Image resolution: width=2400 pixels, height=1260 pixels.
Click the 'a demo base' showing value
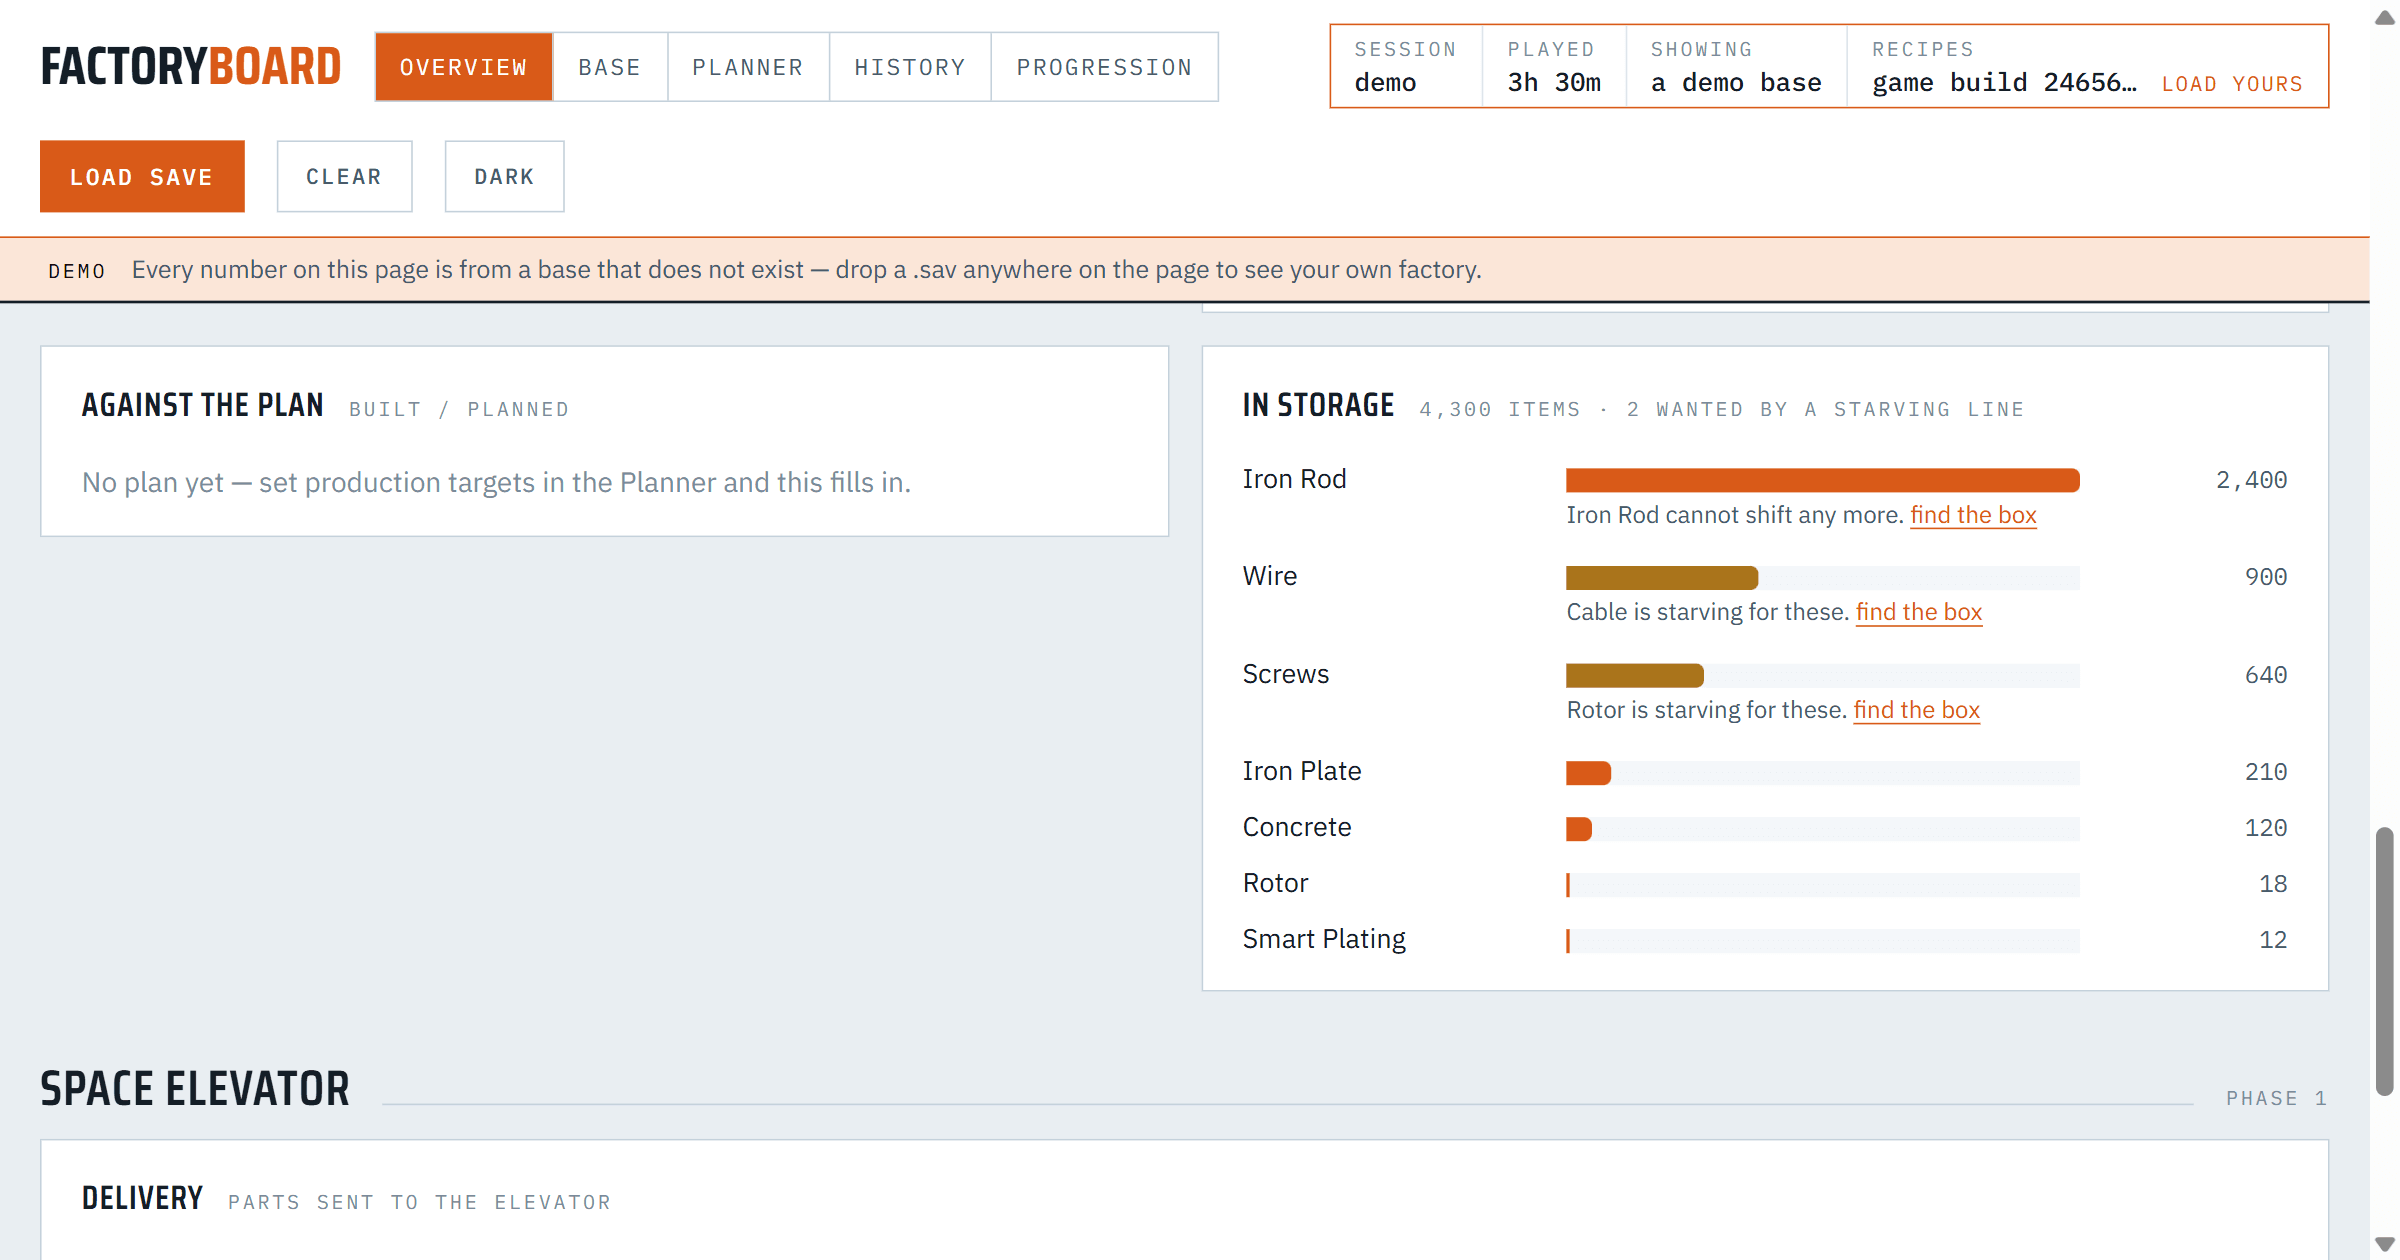pyautogui.click(x=1736, y=83)
